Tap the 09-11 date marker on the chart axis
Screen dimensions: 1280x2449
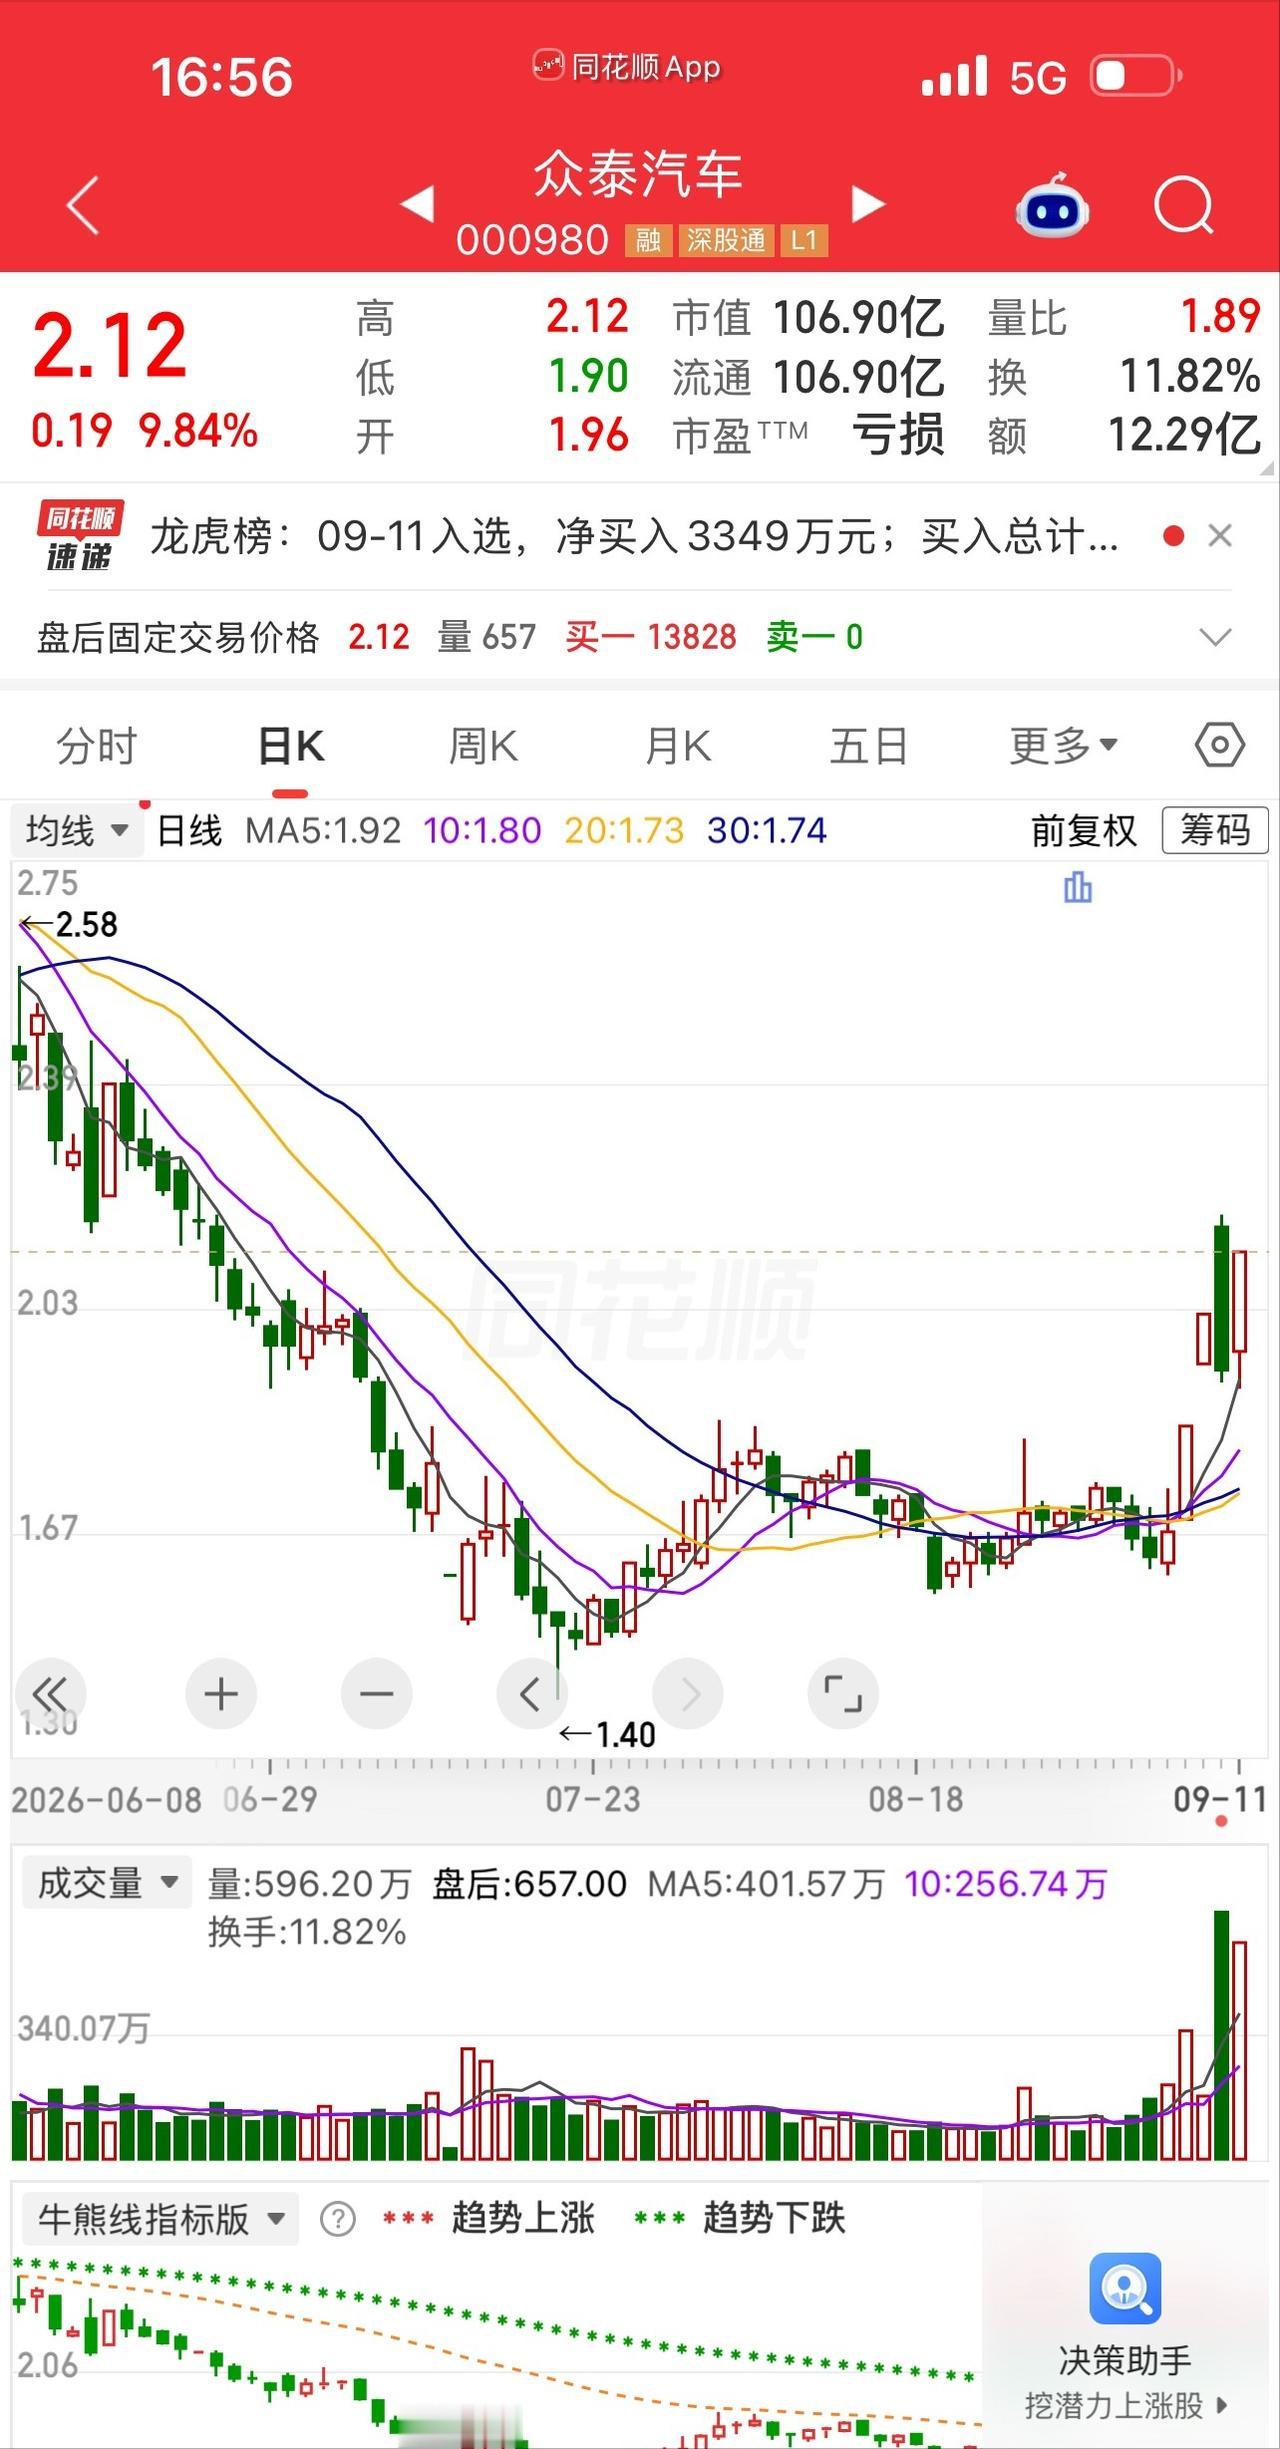[x=1220, y=1800]
